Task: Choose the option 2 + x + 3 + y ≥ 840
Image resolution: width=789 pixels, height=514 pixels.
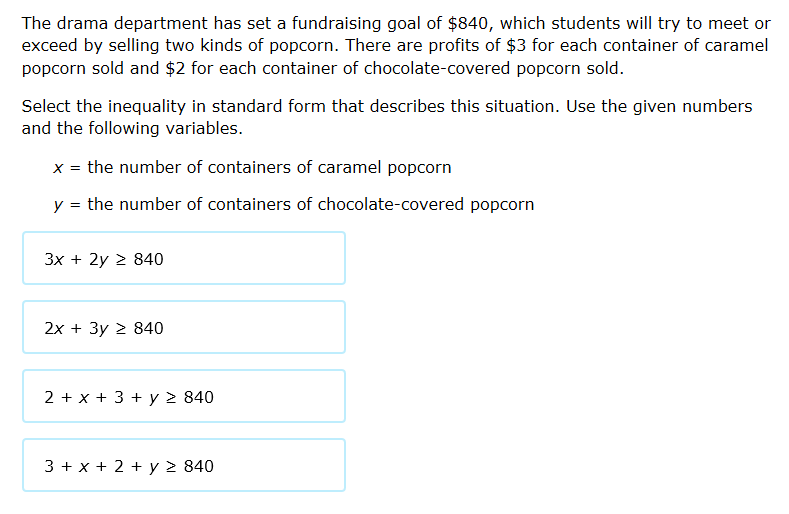Action: 184,396
